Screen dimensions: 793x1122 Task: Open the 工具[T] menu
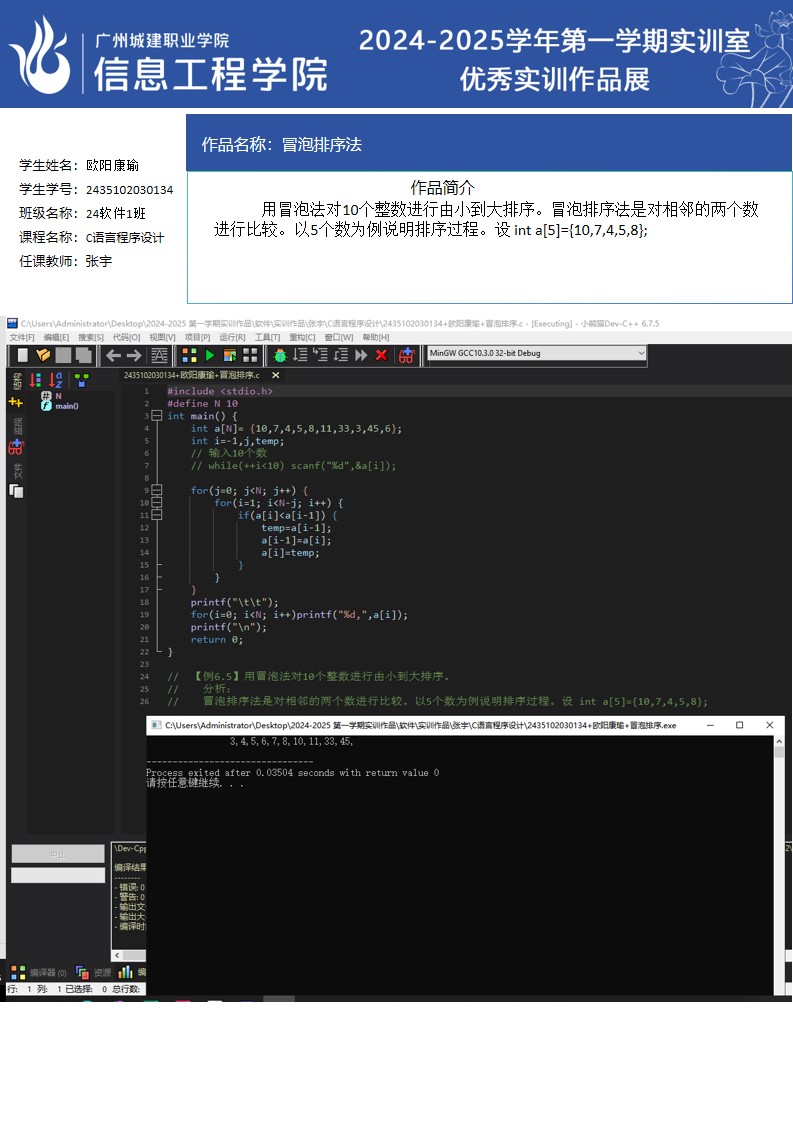(x=267, y=337)
